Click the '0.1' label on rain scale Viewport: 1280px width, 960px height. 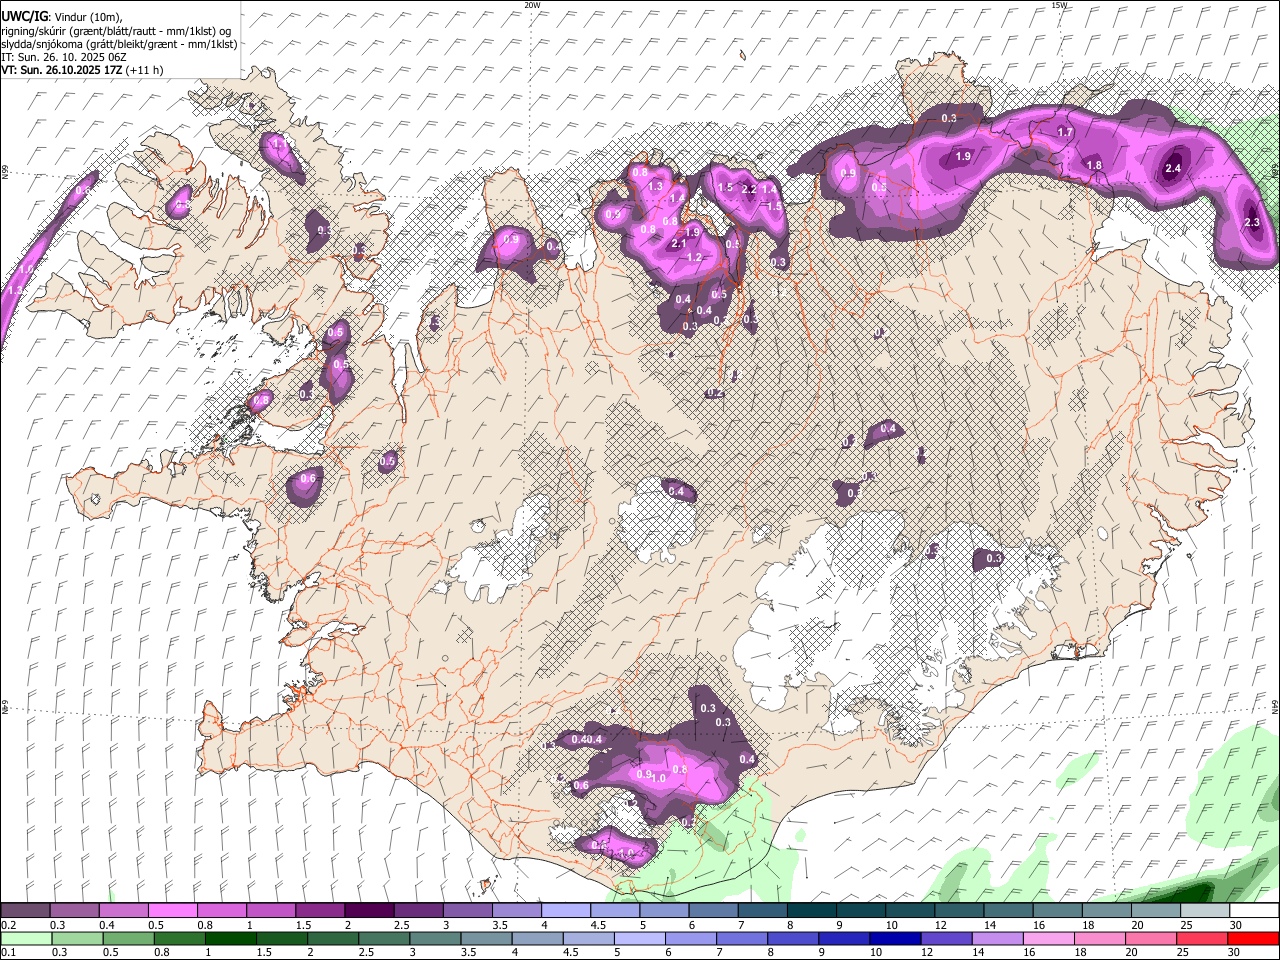click(x=8, y=952)
